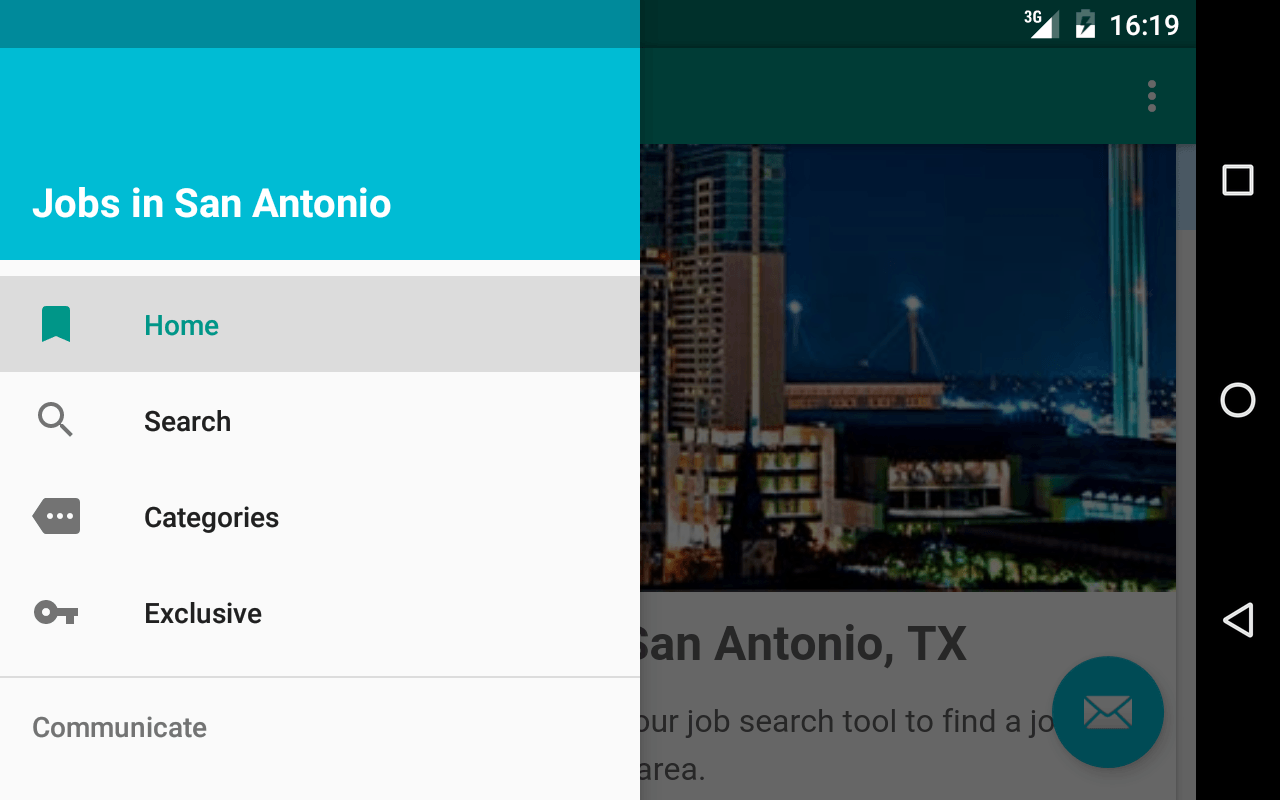
Task: Open the three-dot overflow menu
Action: pyautogui.click(x=1152, y=96)
